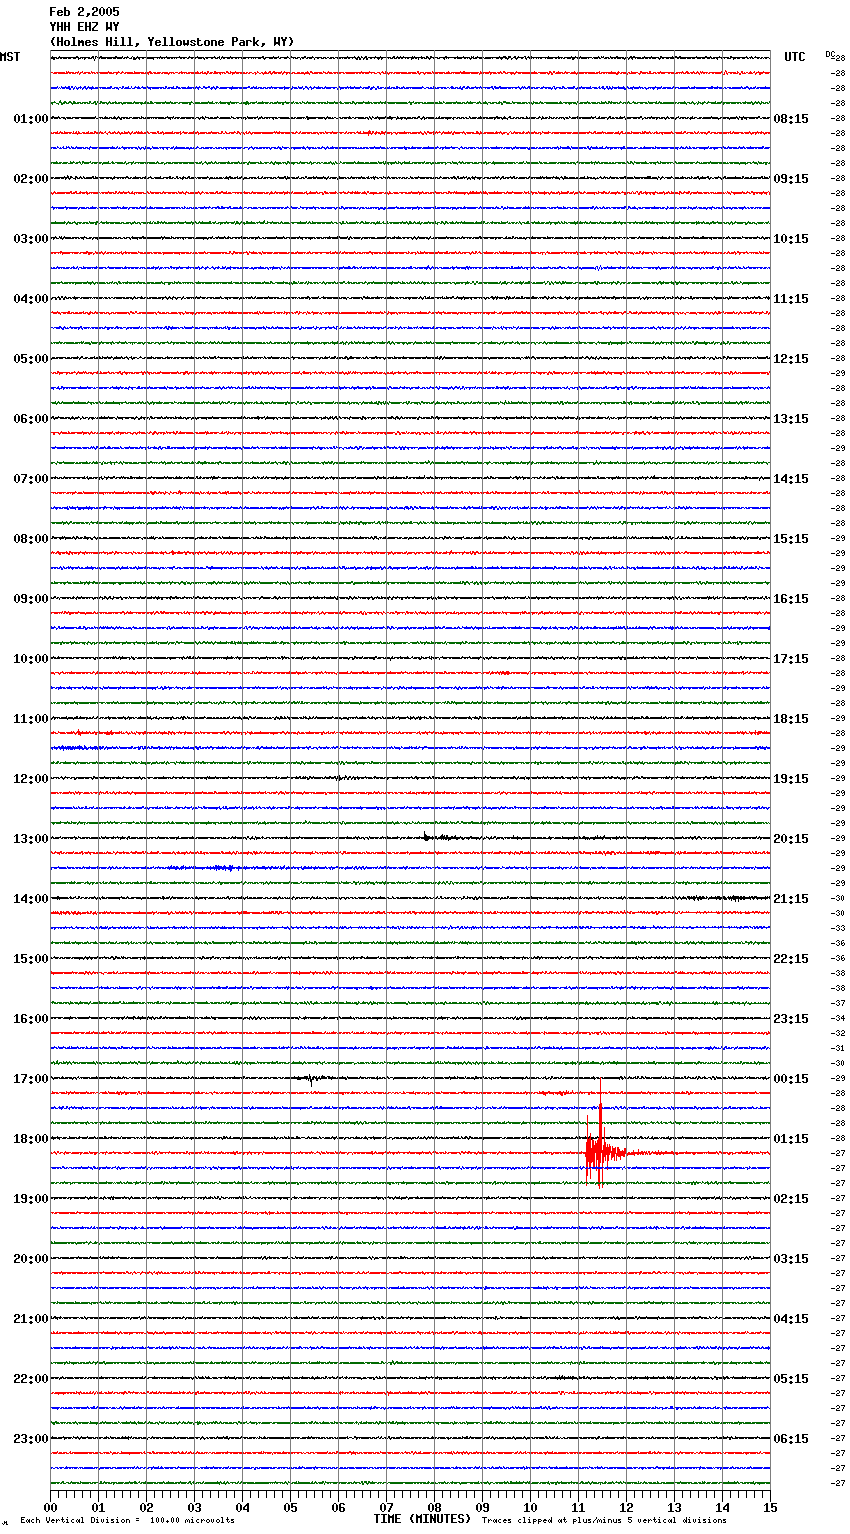Click the '15:15' UTC time label
The image size is (850, 1534).
tap(791, 539)
